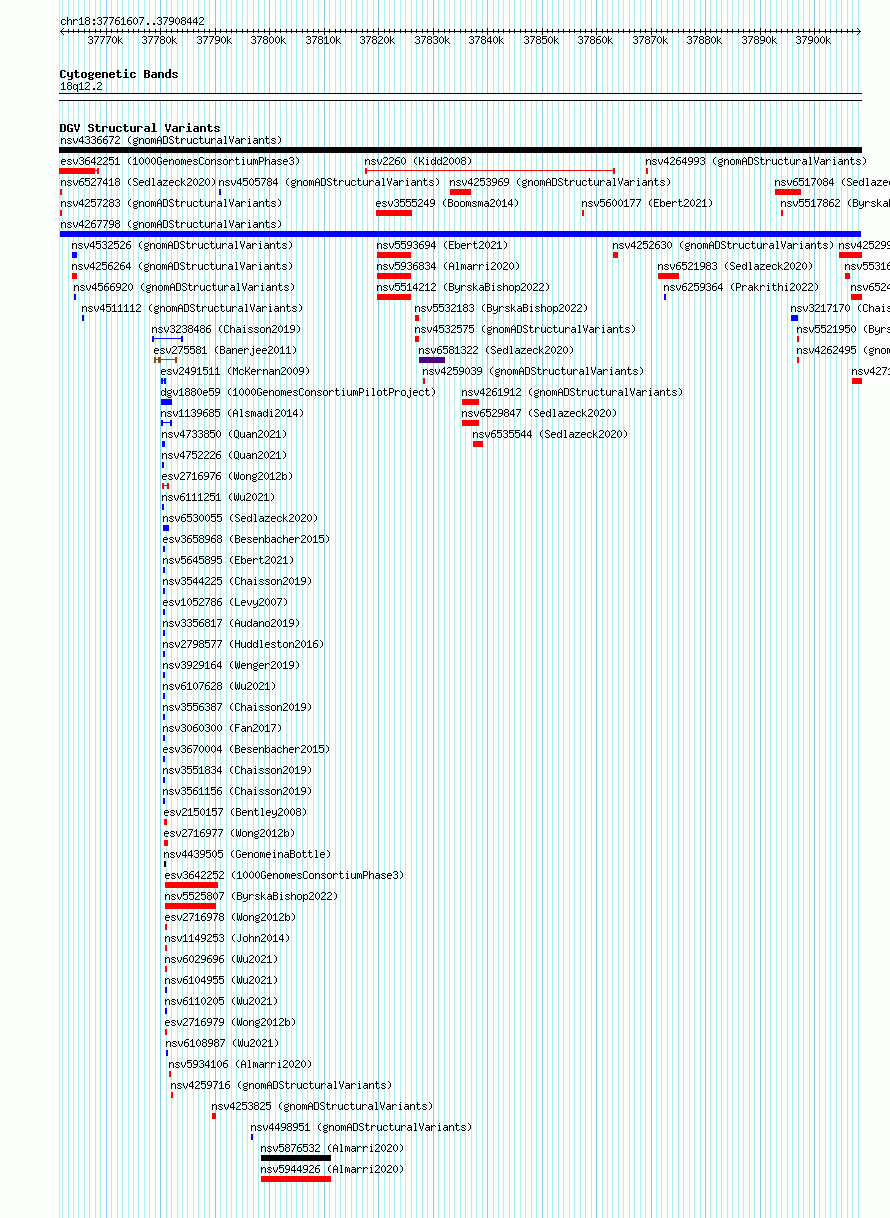
Task: Click nsv6259364 (Prakrithi2022) label
Action: point(741,287)
